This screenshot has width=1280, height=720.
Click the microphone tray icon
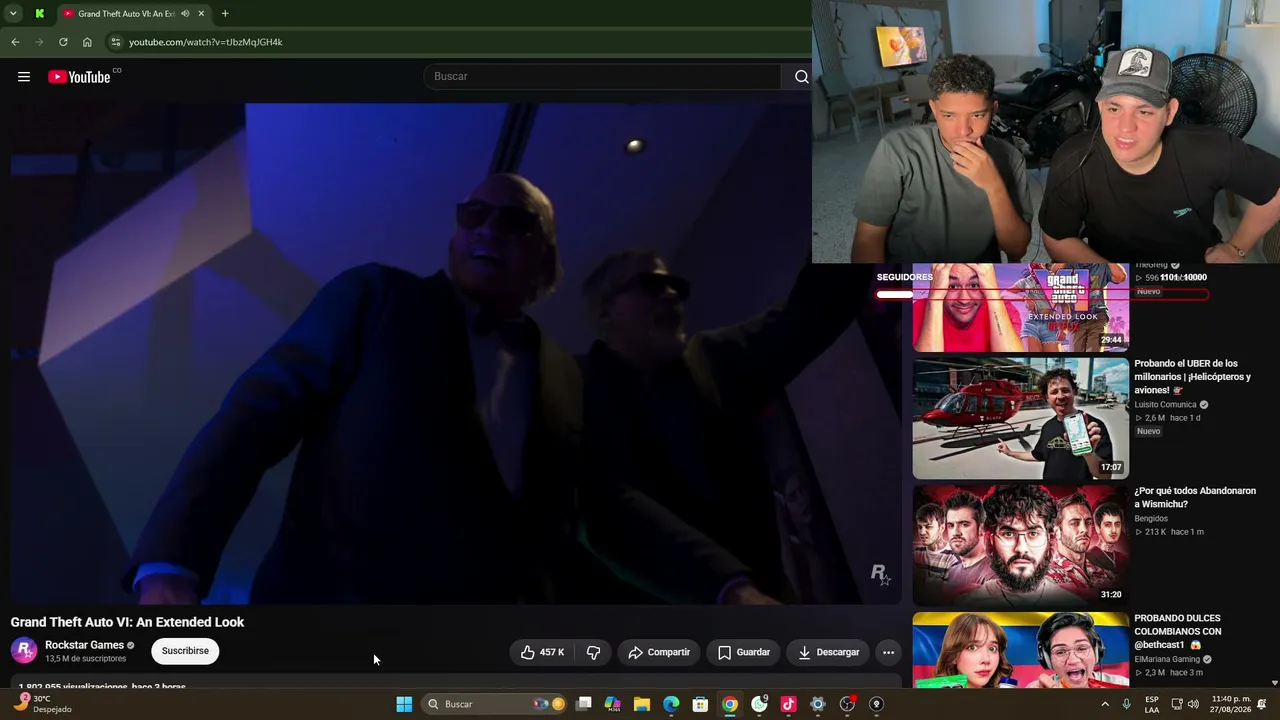point(1126,704)
